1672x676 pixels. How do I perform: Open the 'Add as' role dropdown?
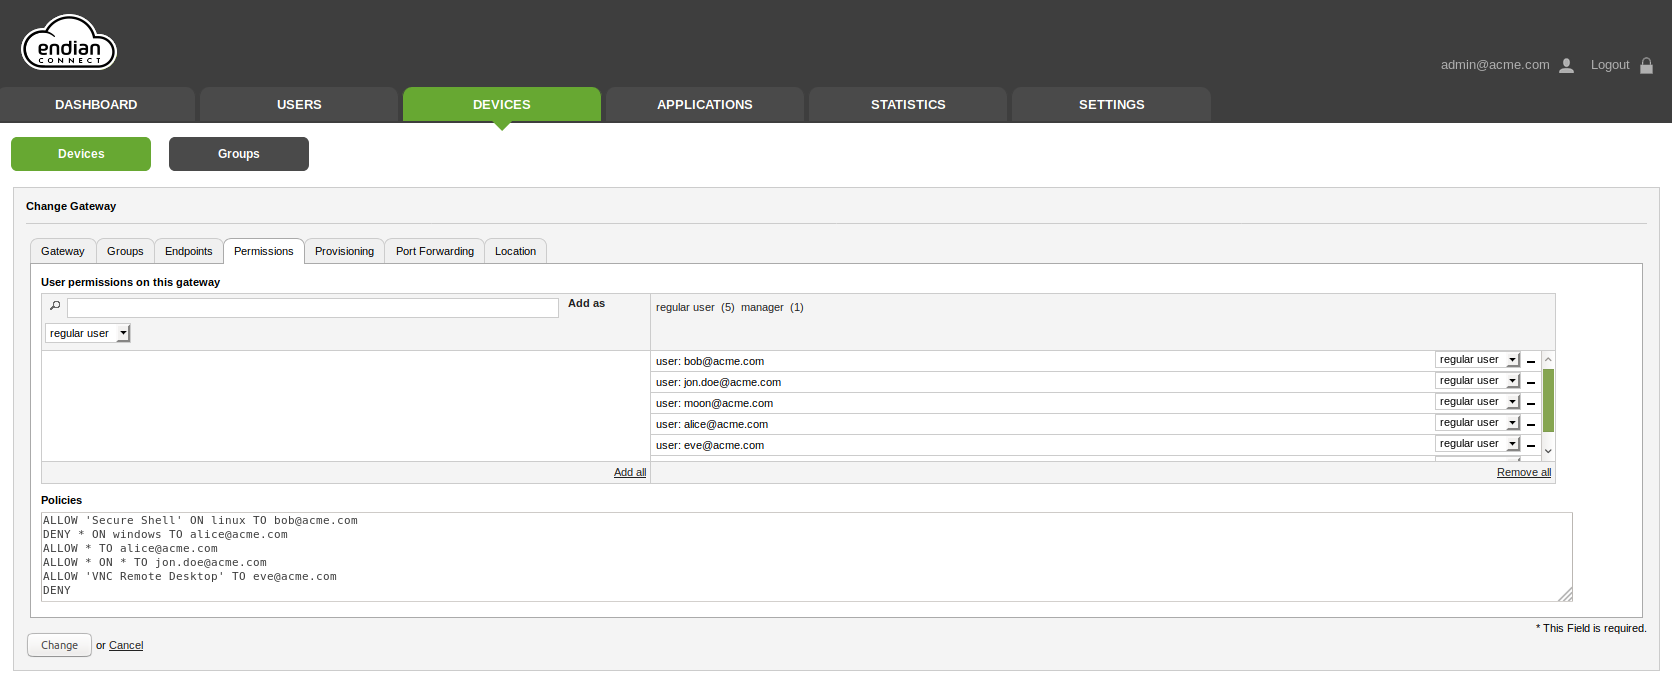point(87,333)
